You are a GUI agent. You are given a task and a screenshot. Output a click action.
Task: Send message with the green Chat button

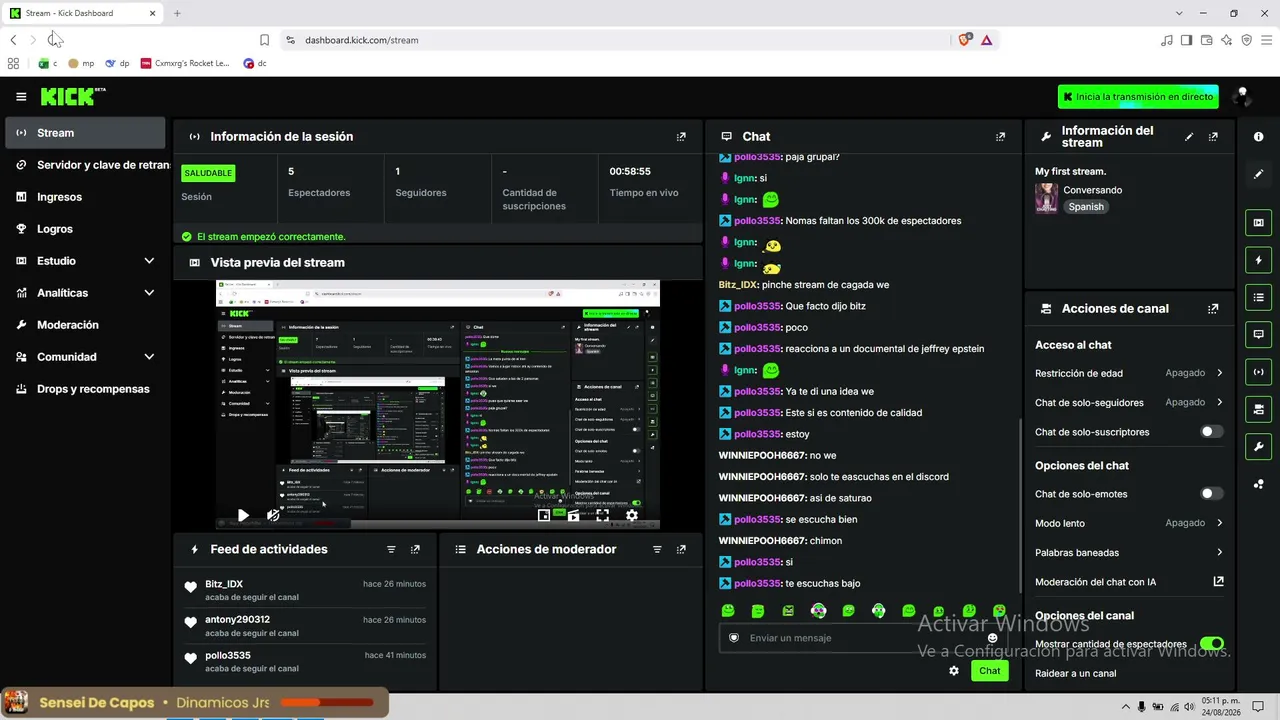989,671
